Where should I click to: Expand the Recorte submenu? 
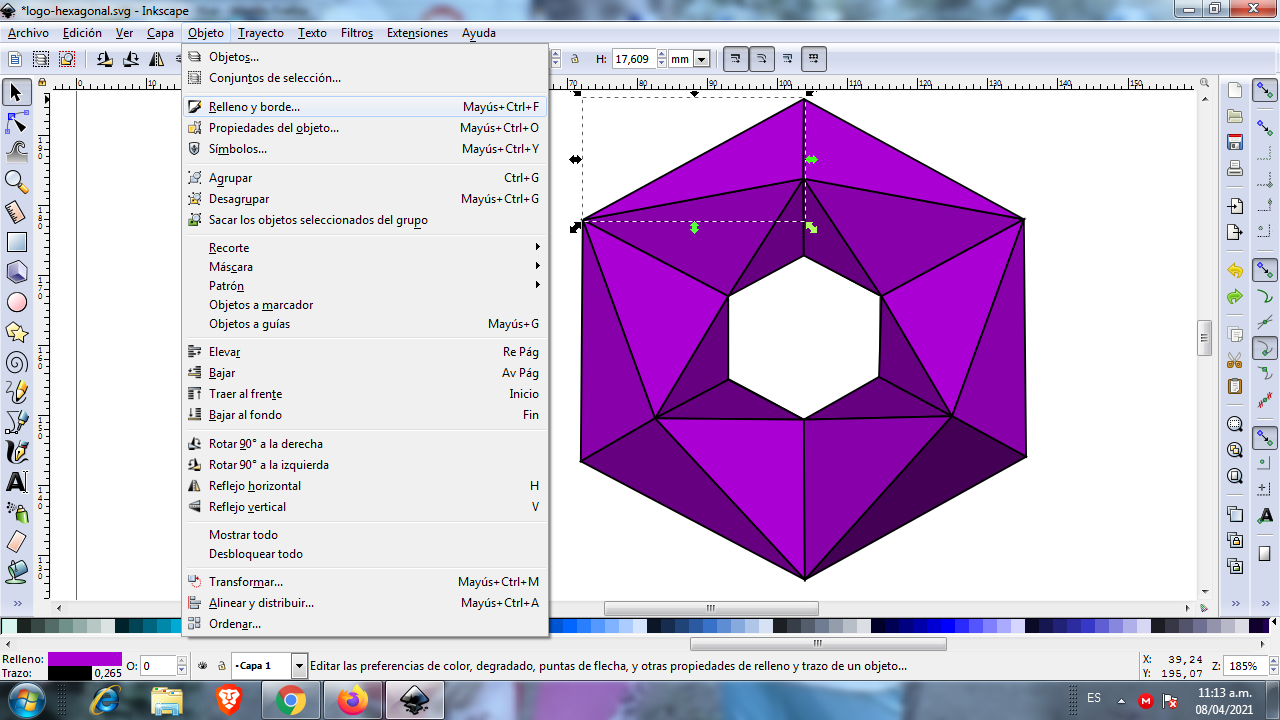pyautogui.click(x=364, y=248)
